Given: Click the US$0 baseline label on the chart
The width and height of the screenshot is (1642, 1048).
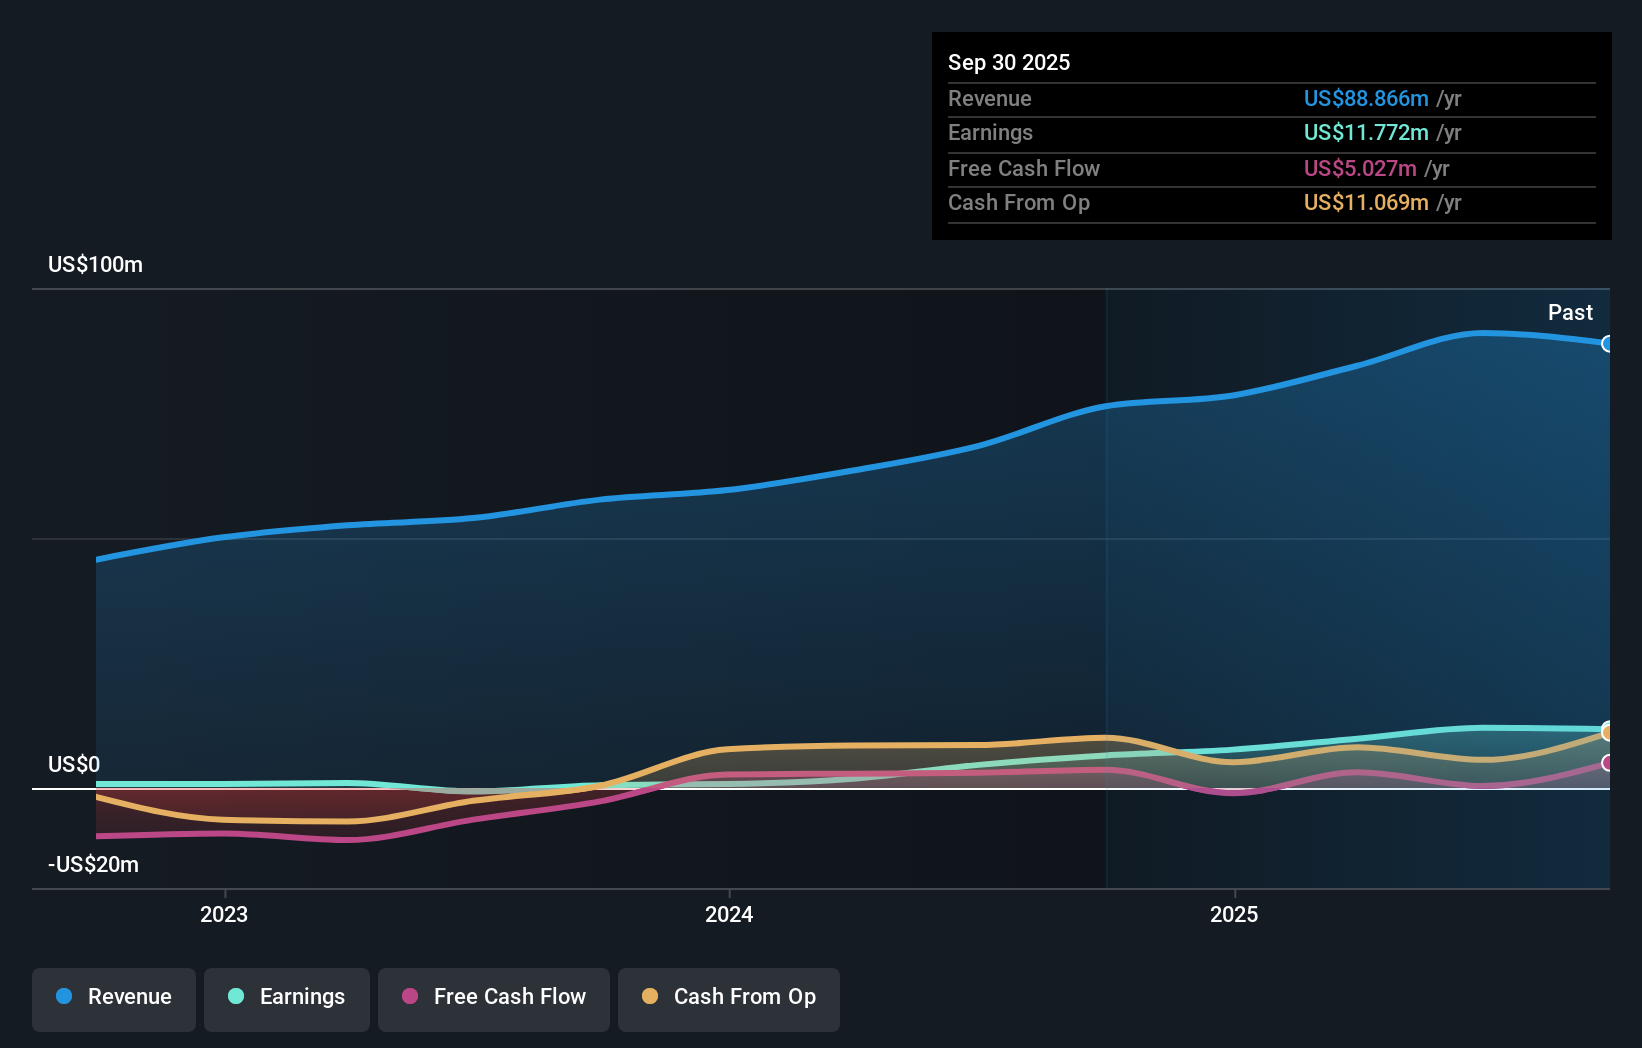Looking at the screenshot, I should (x=73, y=764).
